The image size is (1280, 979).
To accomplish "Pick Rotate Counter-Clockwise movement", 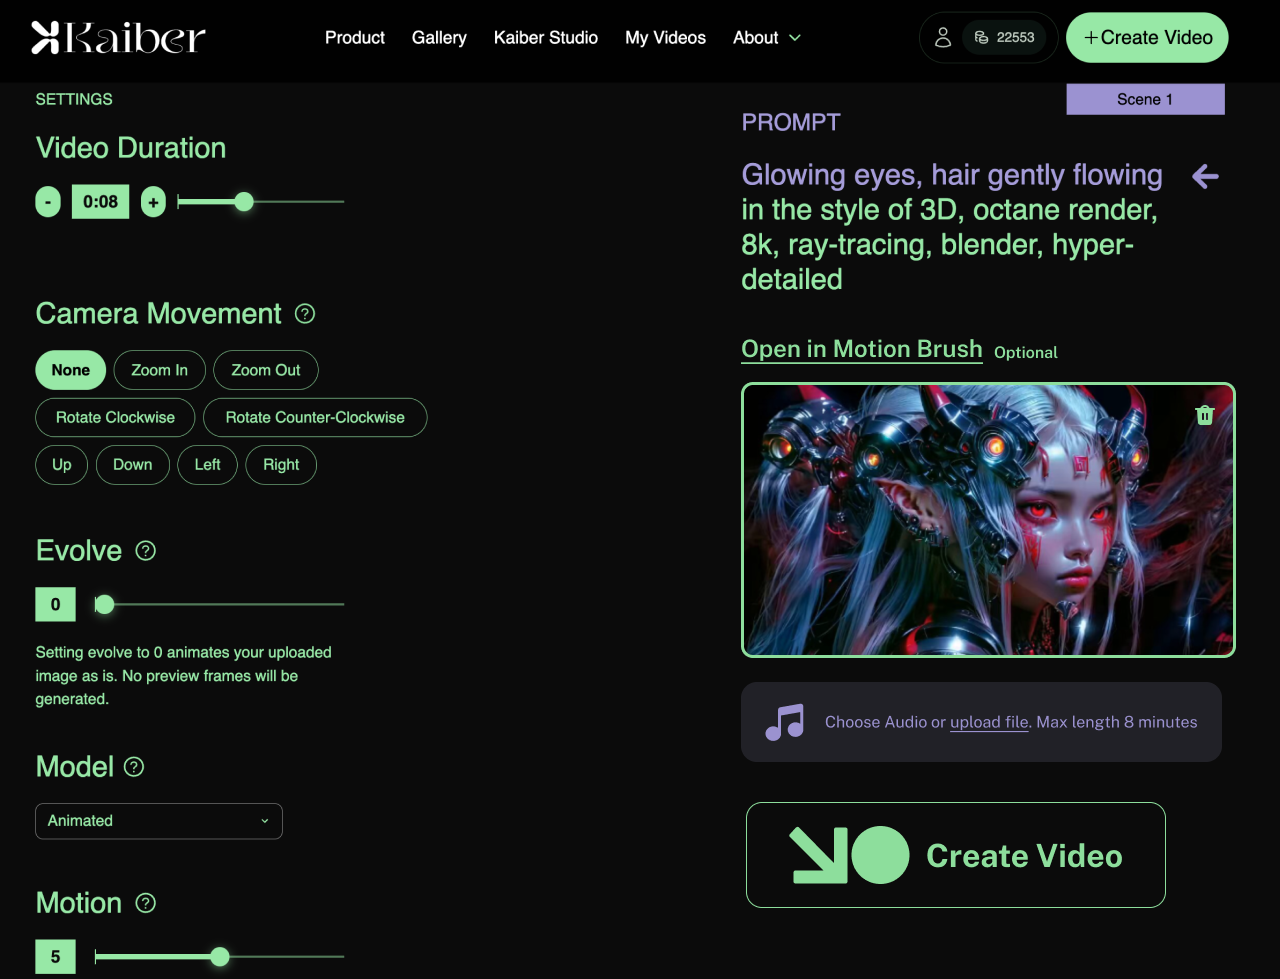I will tap(315, 417).
